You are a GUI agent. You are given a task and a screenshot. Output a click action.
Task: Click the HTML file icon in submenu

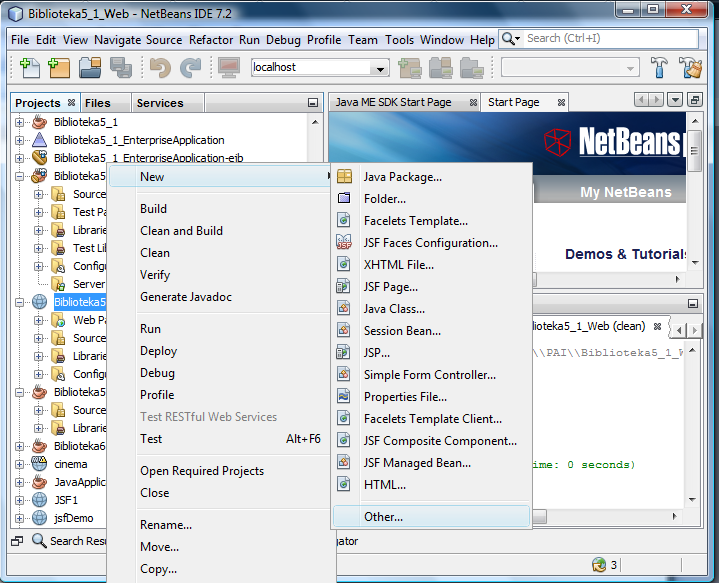[x=344, y=484]
